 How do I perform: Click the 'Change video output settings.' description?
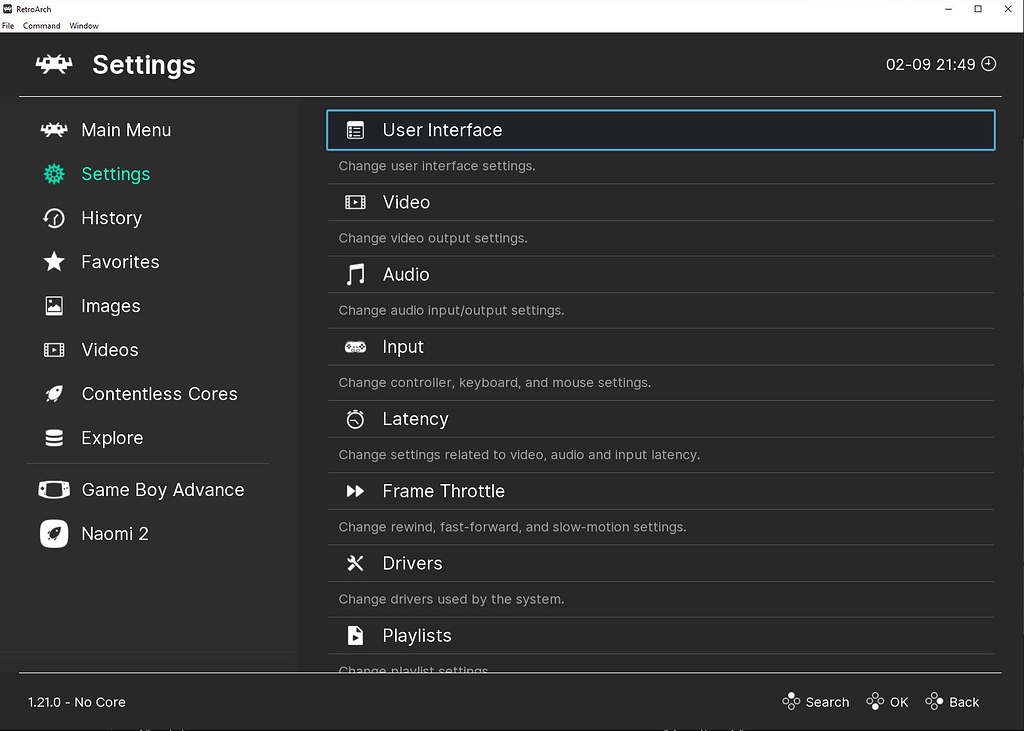click(x=433, y=238)
